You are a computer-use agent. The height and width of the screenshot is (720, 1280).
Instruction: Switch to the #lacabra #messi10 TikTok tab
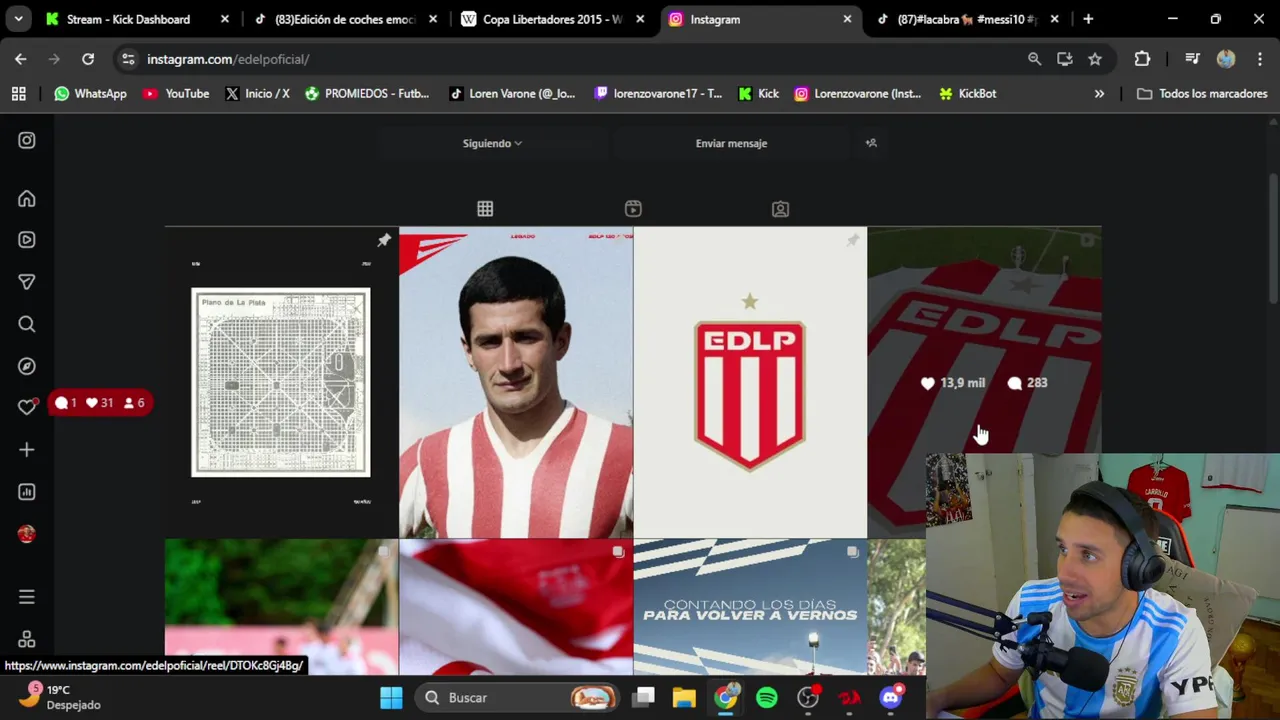[x=967, y=19]
